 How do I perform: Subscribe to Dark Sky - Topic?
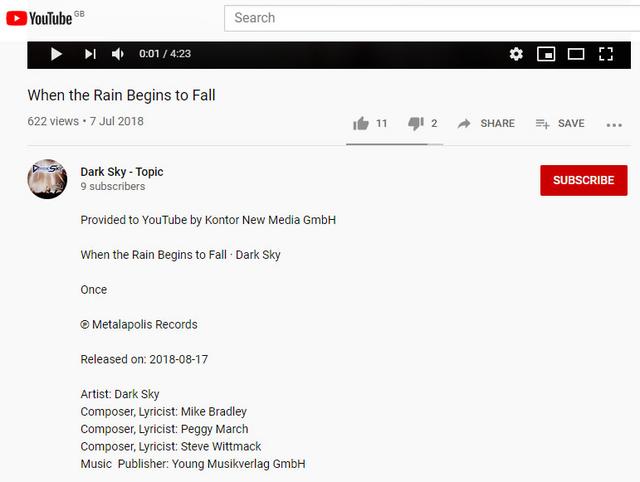click(x=584, y=180)
